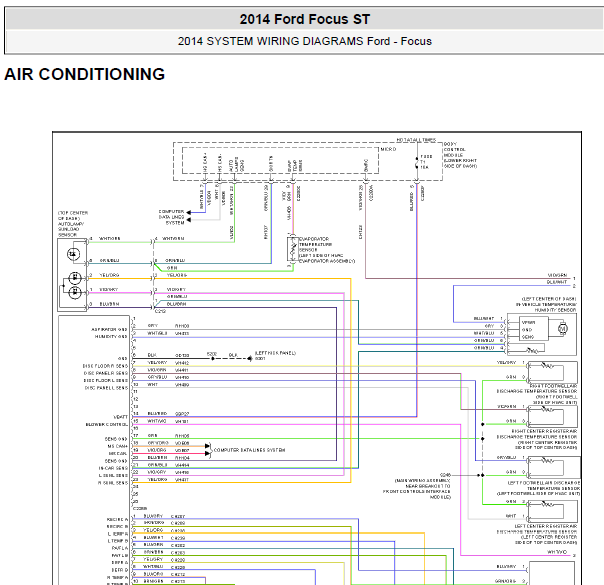Image resolution: width=604 pixels, height=585 pixels.
Task: Click the Autolamp/Sunload Sensor label
Action: click(x=73, y=224)
